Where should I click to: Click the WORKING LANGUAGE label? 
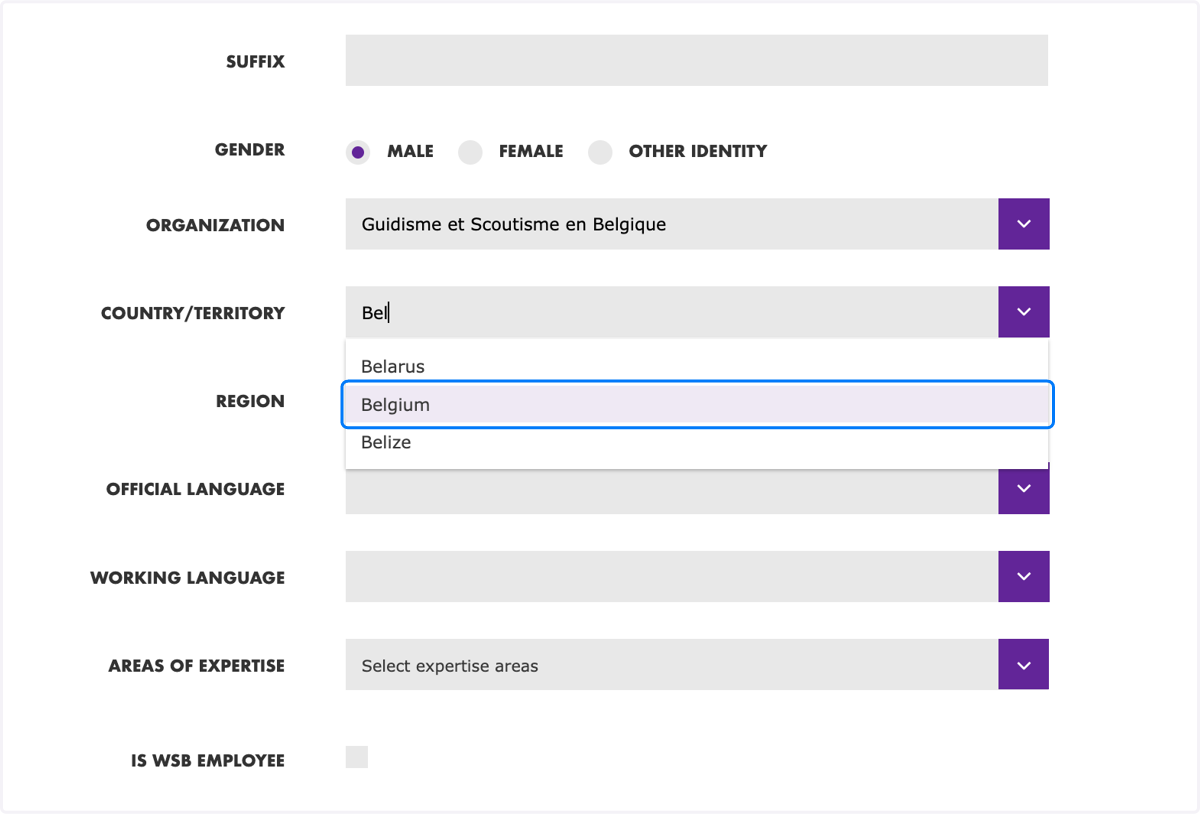(188, 578)
